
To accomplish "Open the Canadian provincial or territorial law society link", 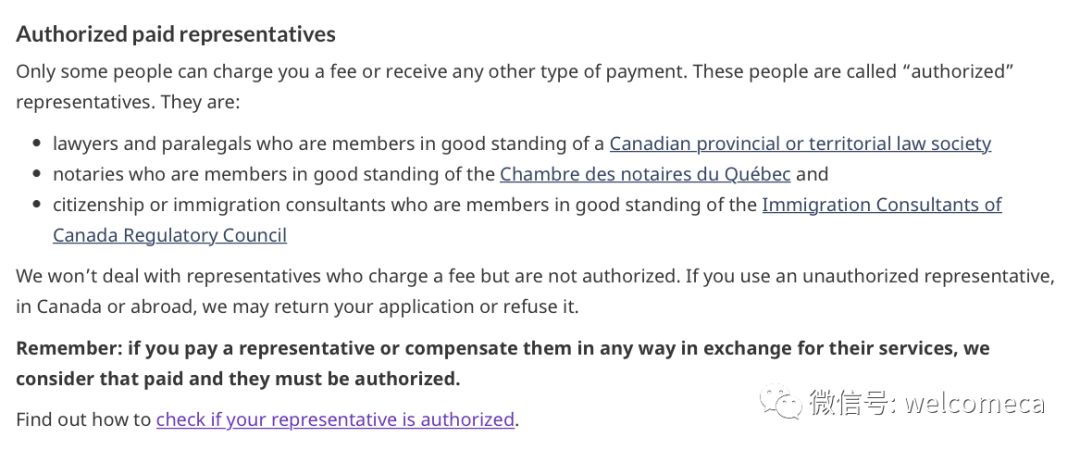I will click(800, 144).
